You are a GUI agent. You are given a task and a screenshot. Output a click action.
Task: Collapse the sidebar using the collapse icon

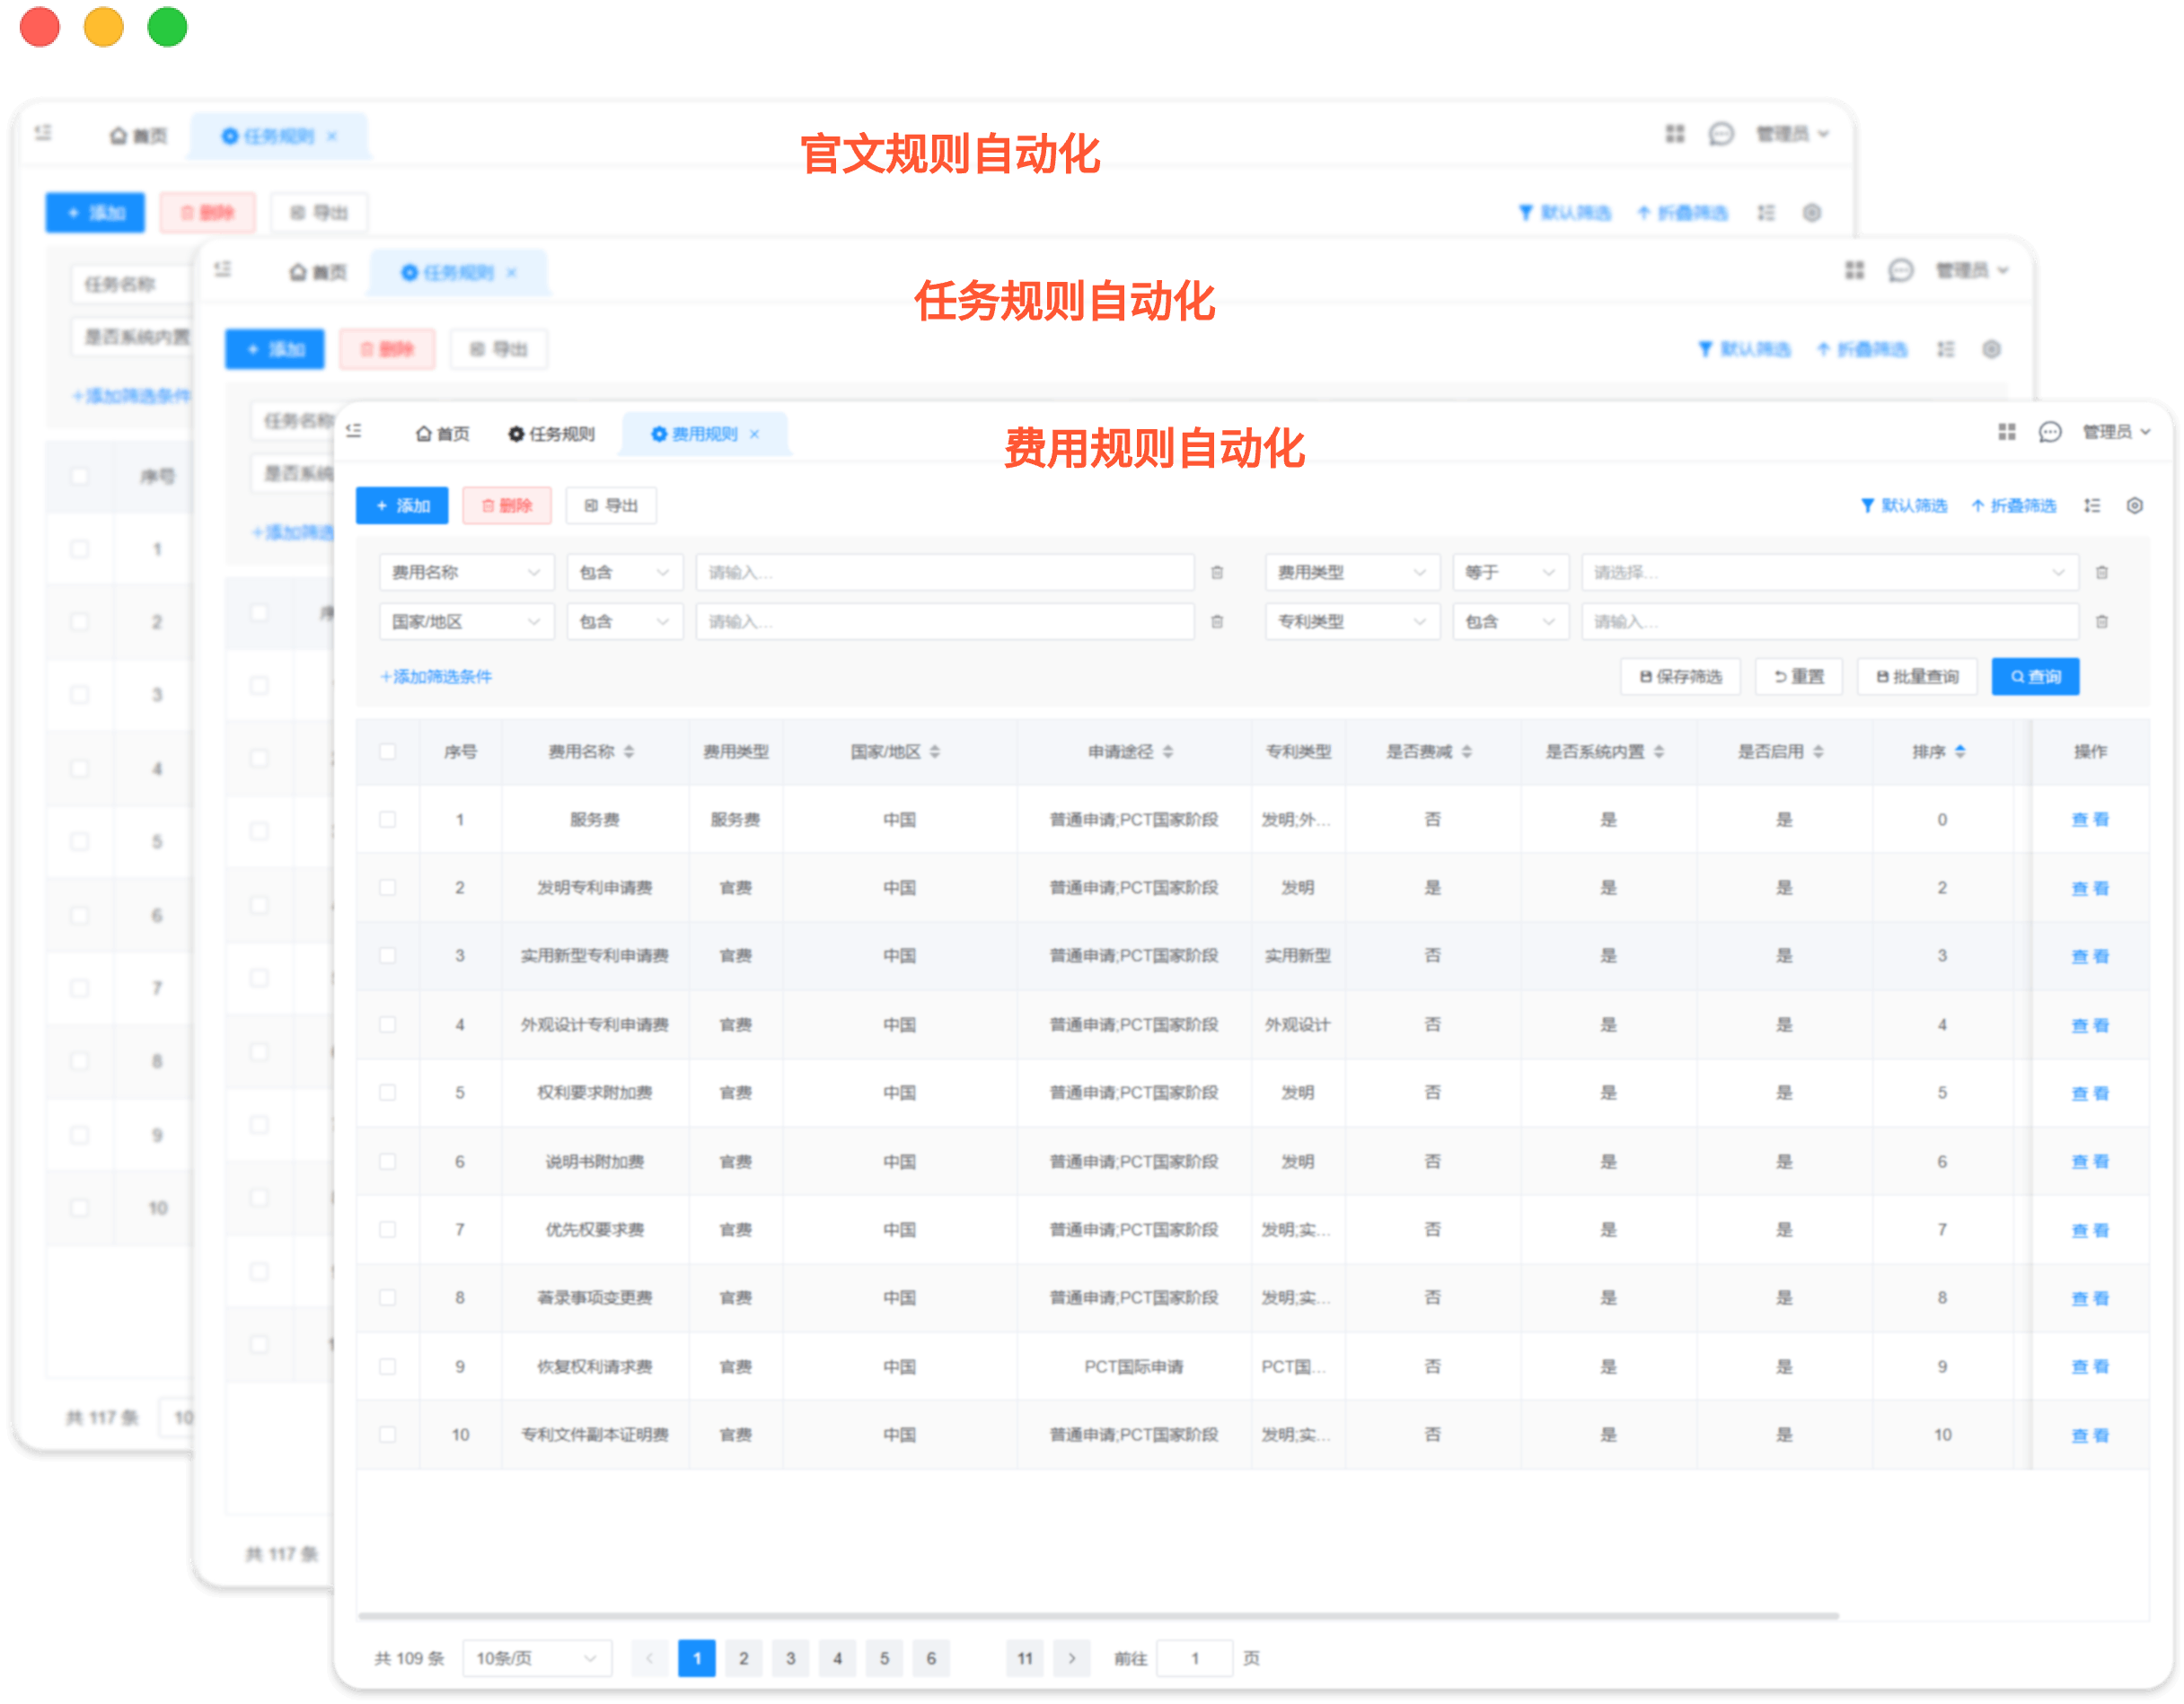[354, 432]
